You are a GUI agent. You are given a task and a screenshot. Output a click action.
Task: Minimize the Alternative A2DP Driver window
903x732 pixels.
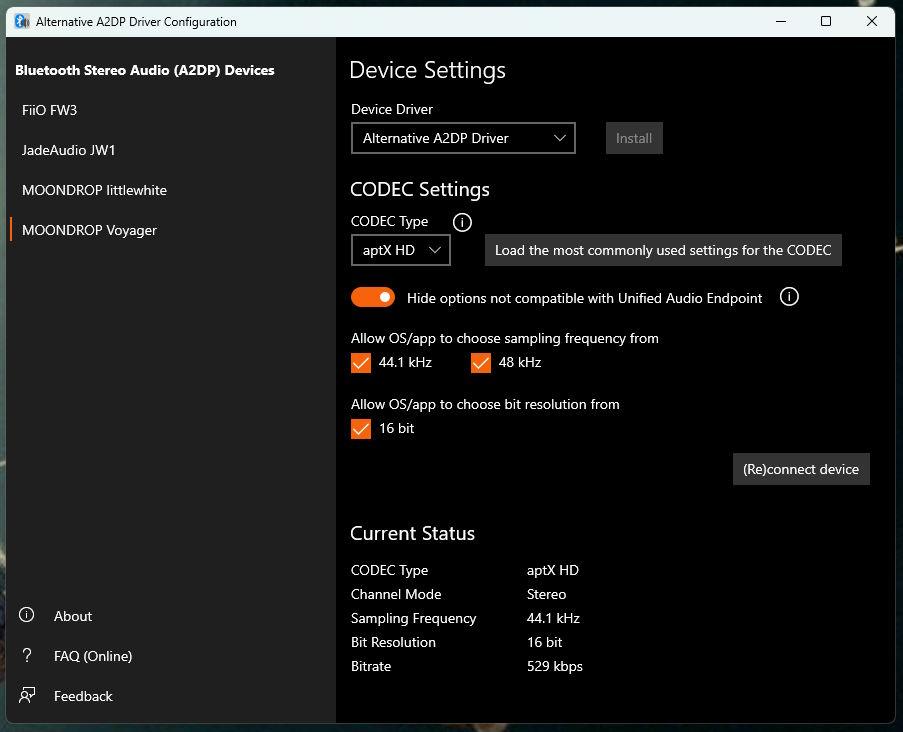pyautogui.click(x=780, y=21)
